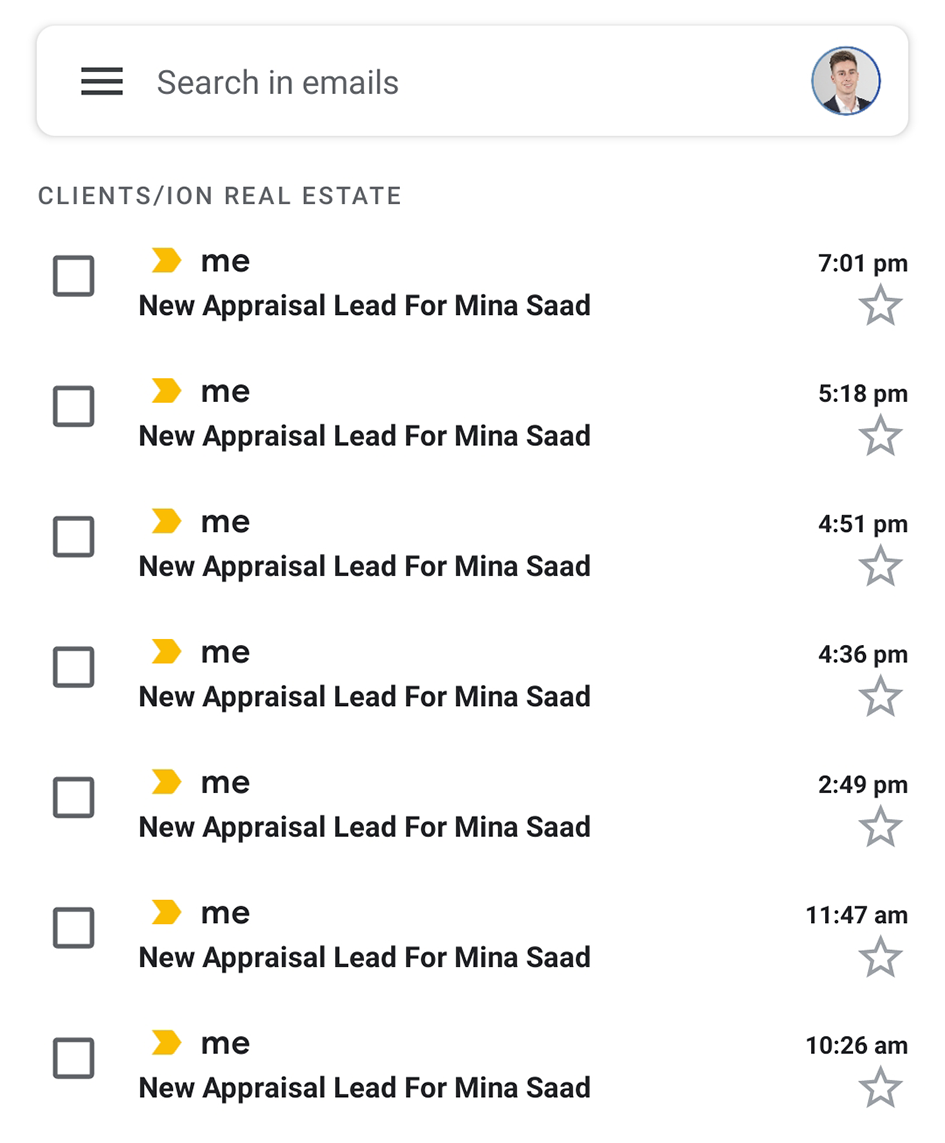
Task: Open the hamburger main menu
Action: (x=102, y=82)
